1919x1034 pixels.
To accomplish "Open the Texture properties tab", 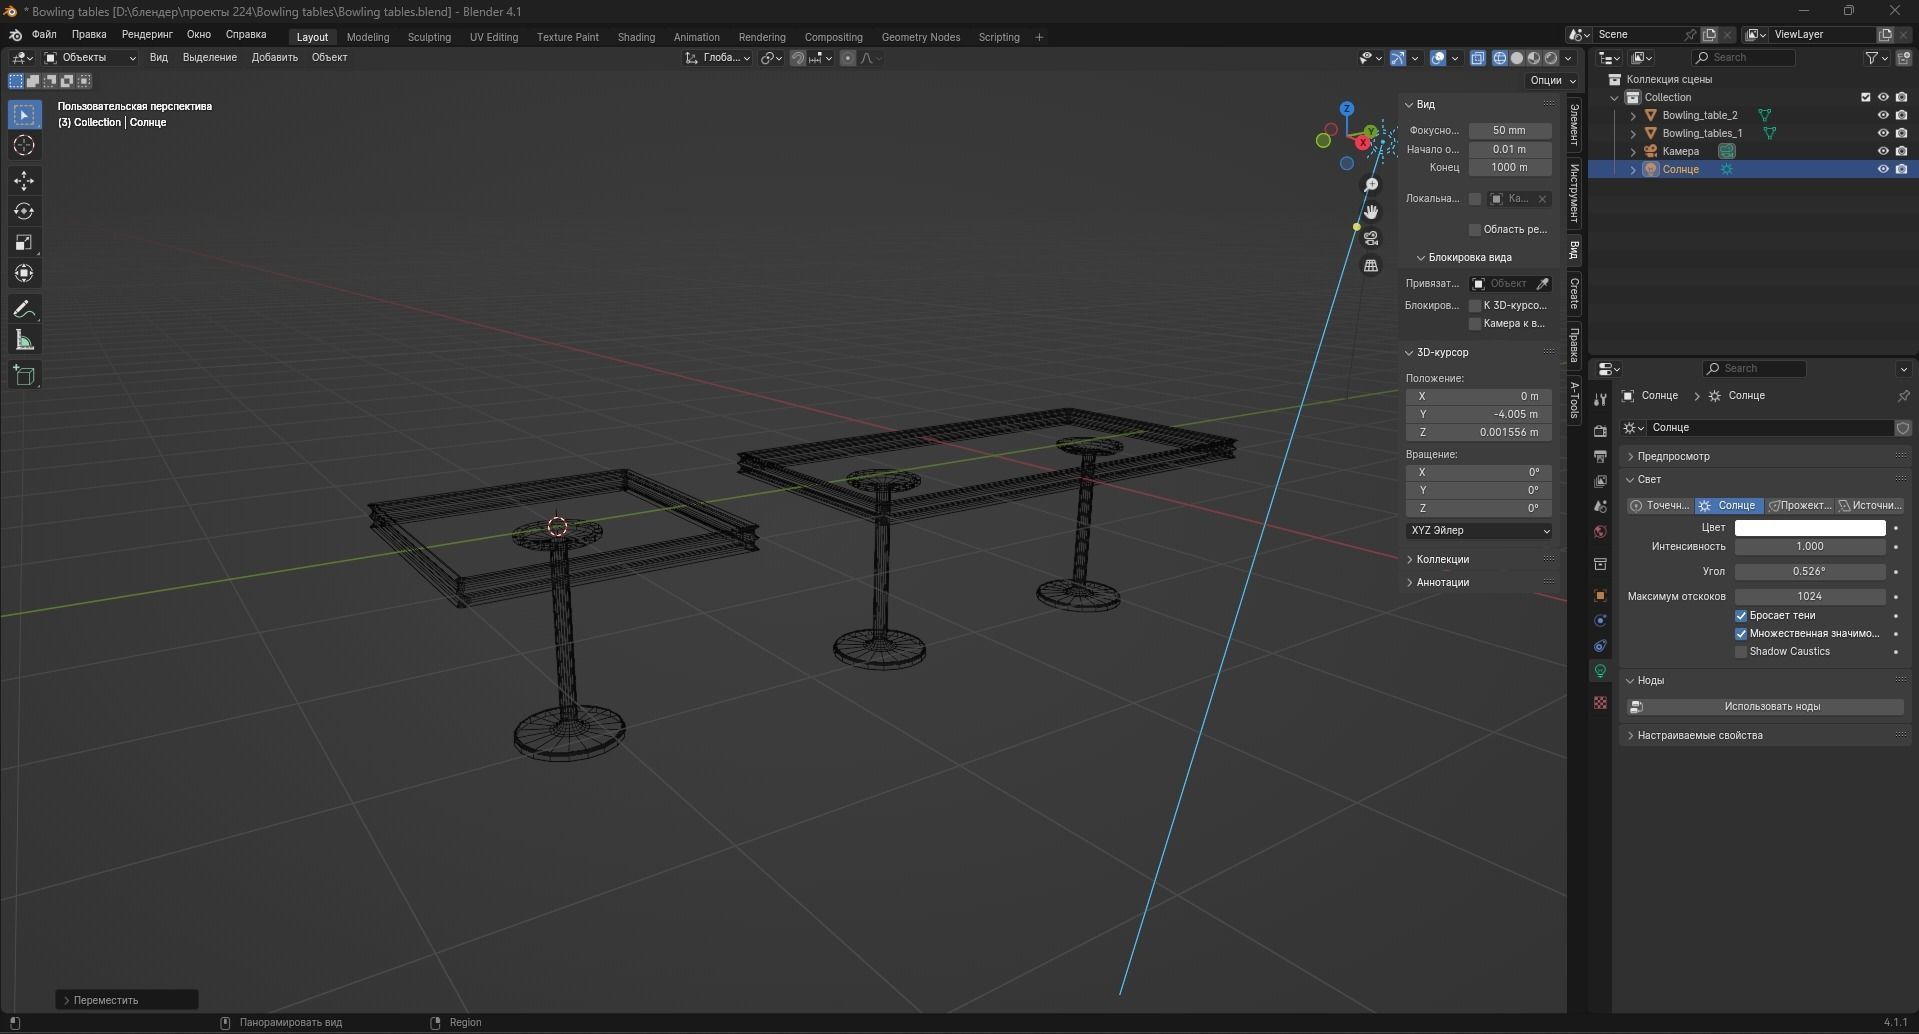I will [x=1600, y=703].
